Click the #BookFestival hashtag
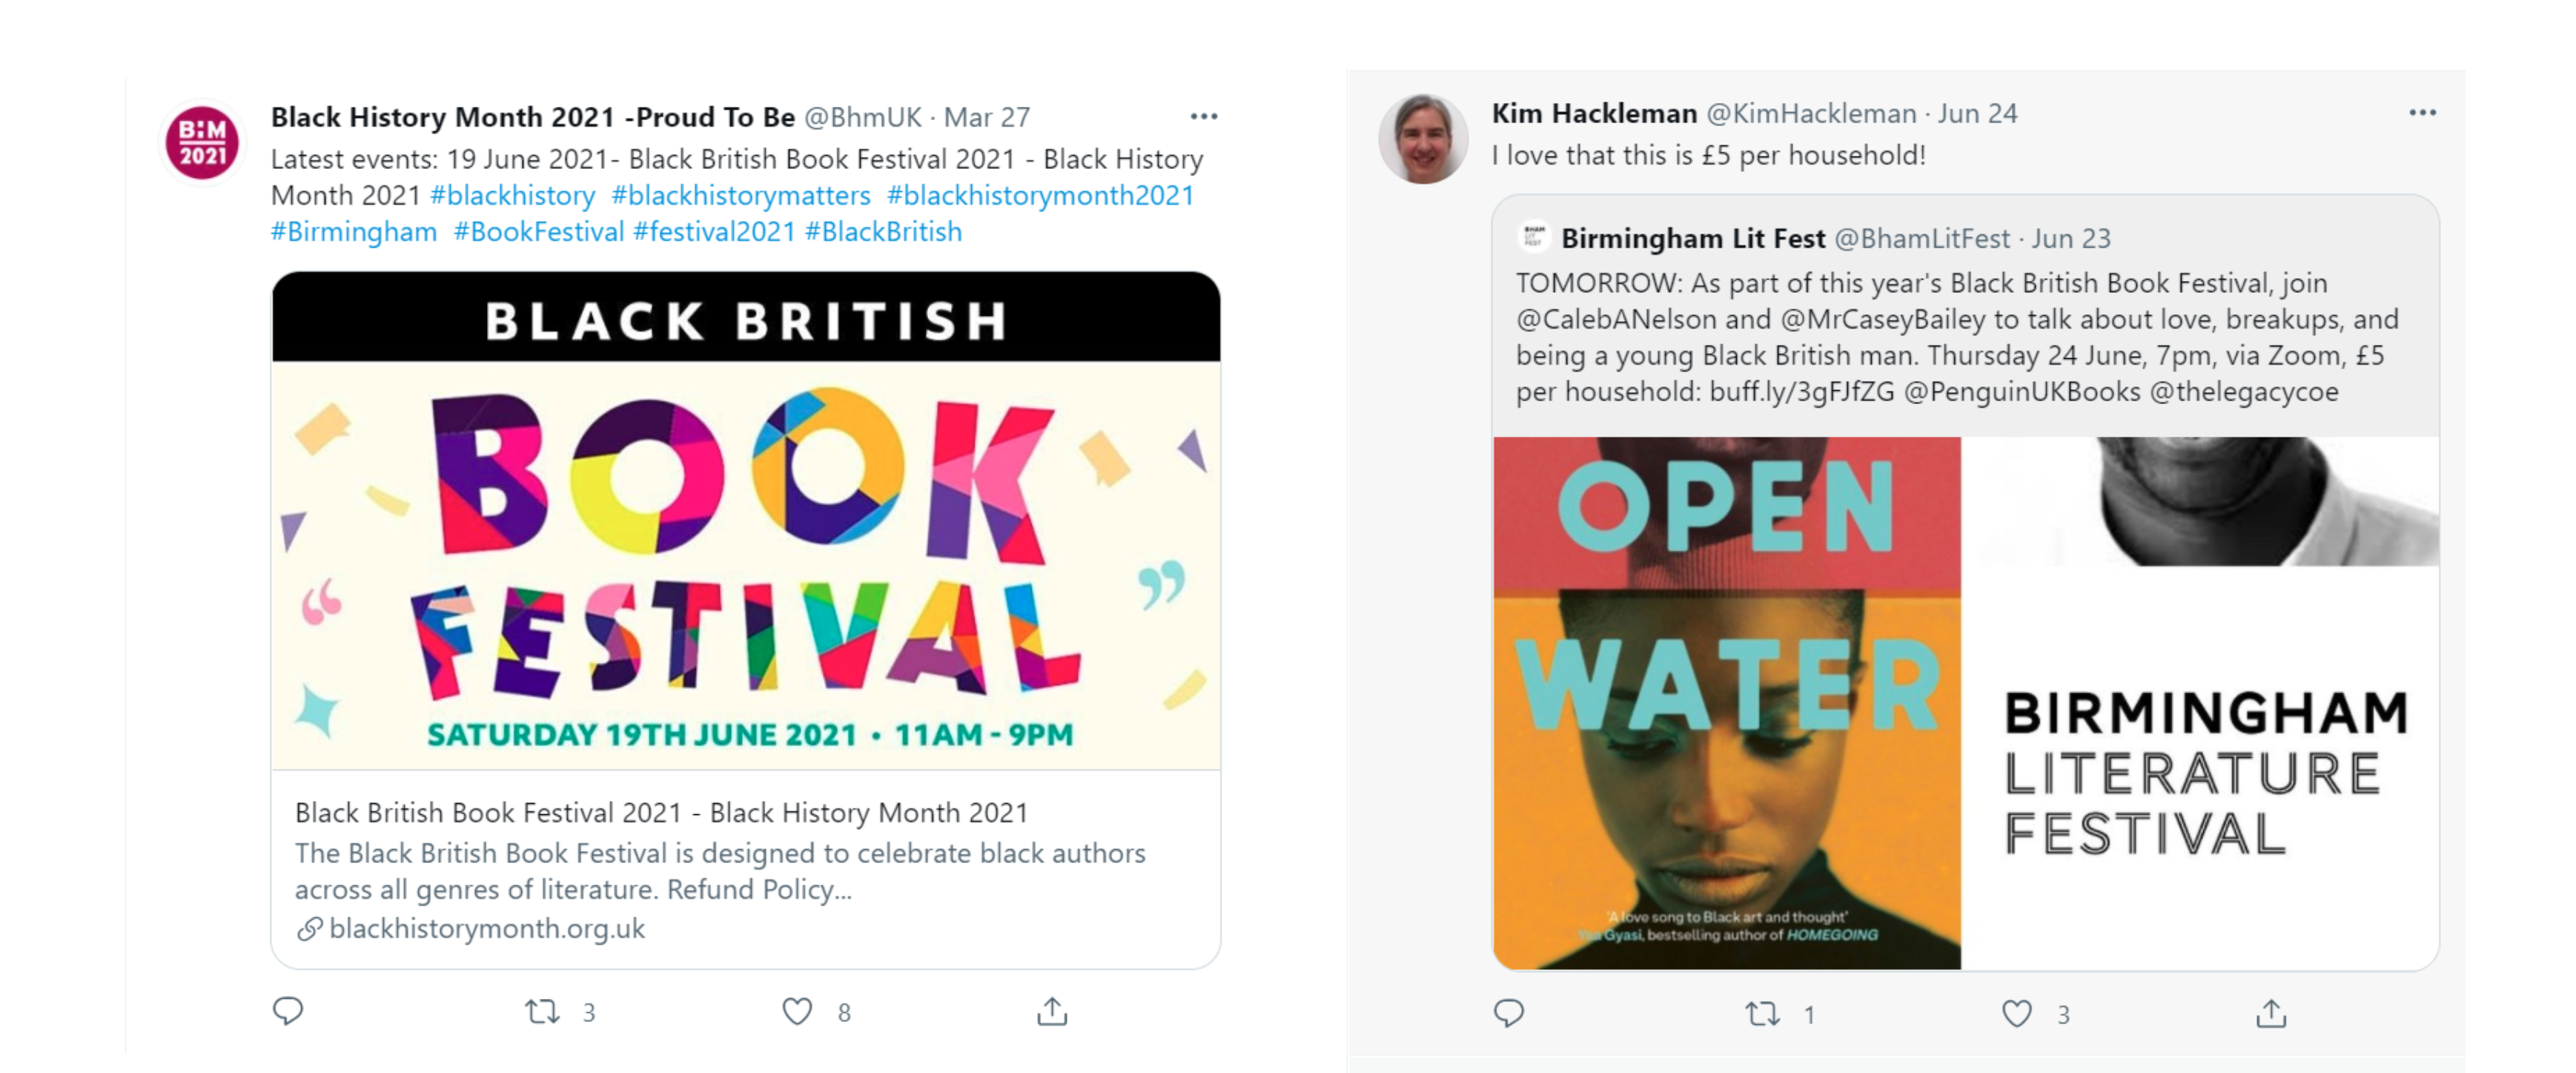2576x1073 pixels. point(539,232)
